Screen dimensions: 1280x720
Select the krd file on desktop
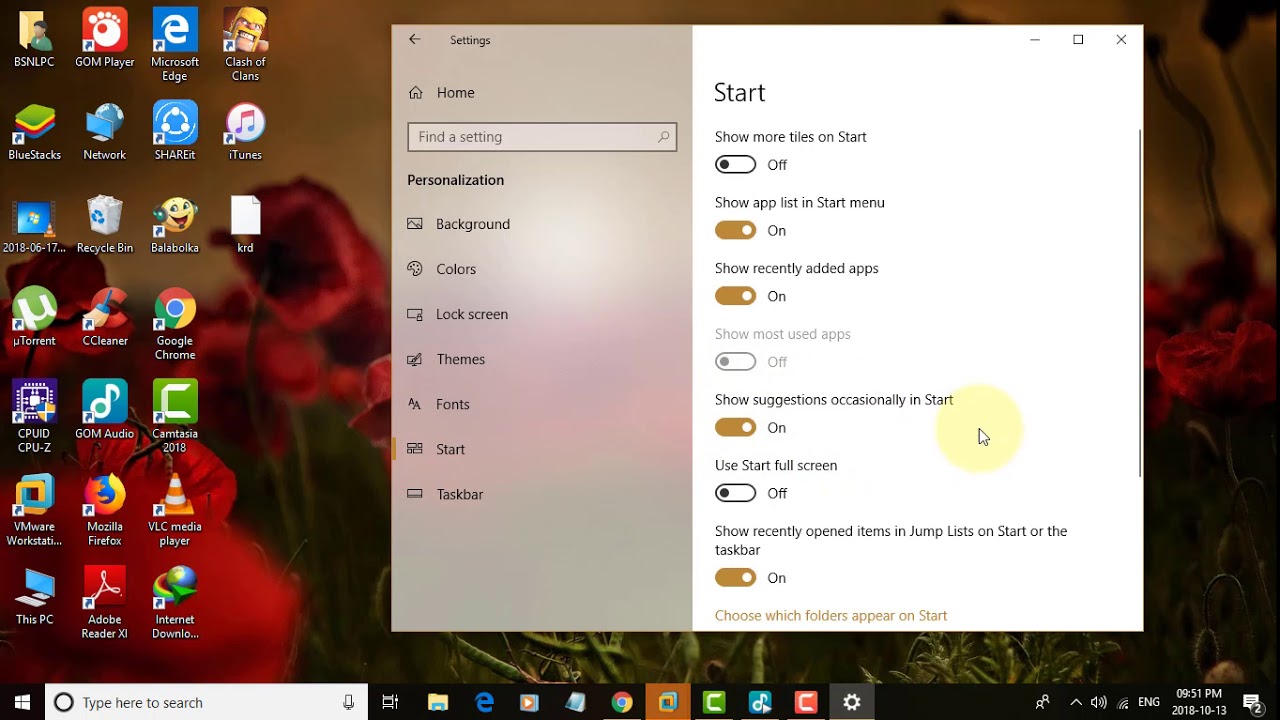coord(245,224)
